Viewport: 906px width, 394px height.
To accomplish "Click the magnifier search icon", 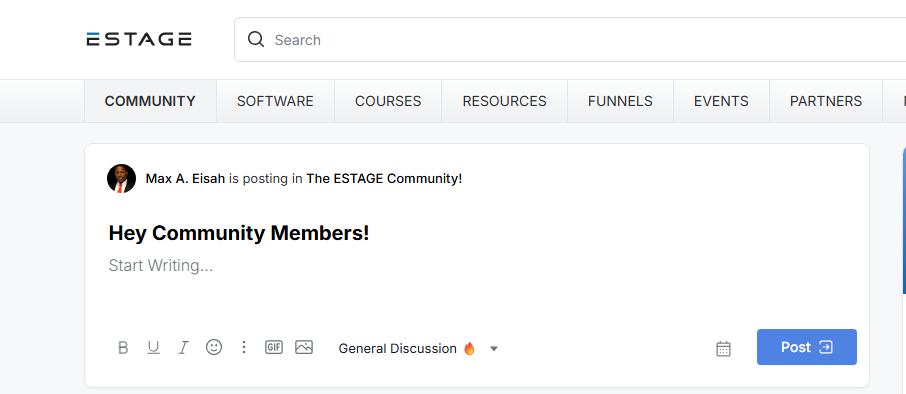I will (x=255, y=39).
